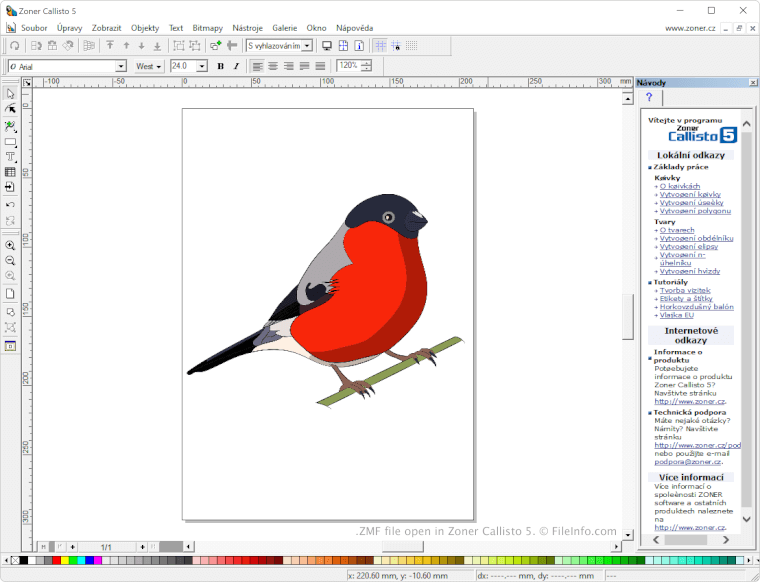The height and width of the screenshot is (582, 760).
Task: Select the Text tool in the left toolbox
Action: (10, 157)
